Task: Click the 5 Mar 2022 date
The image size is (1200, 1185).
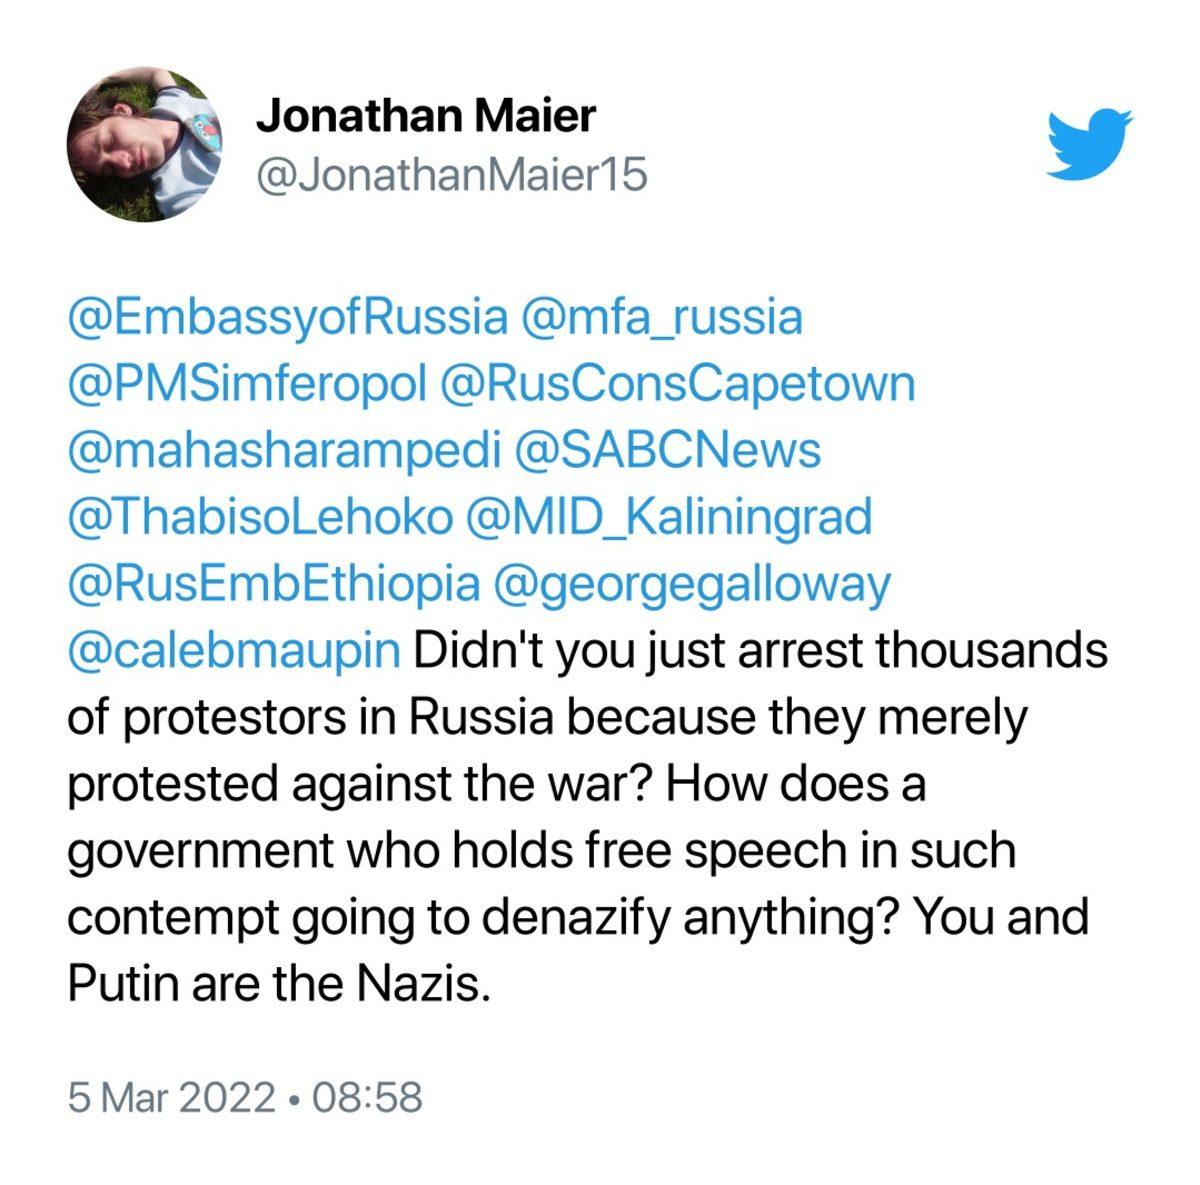Action: coord(170,1097)
